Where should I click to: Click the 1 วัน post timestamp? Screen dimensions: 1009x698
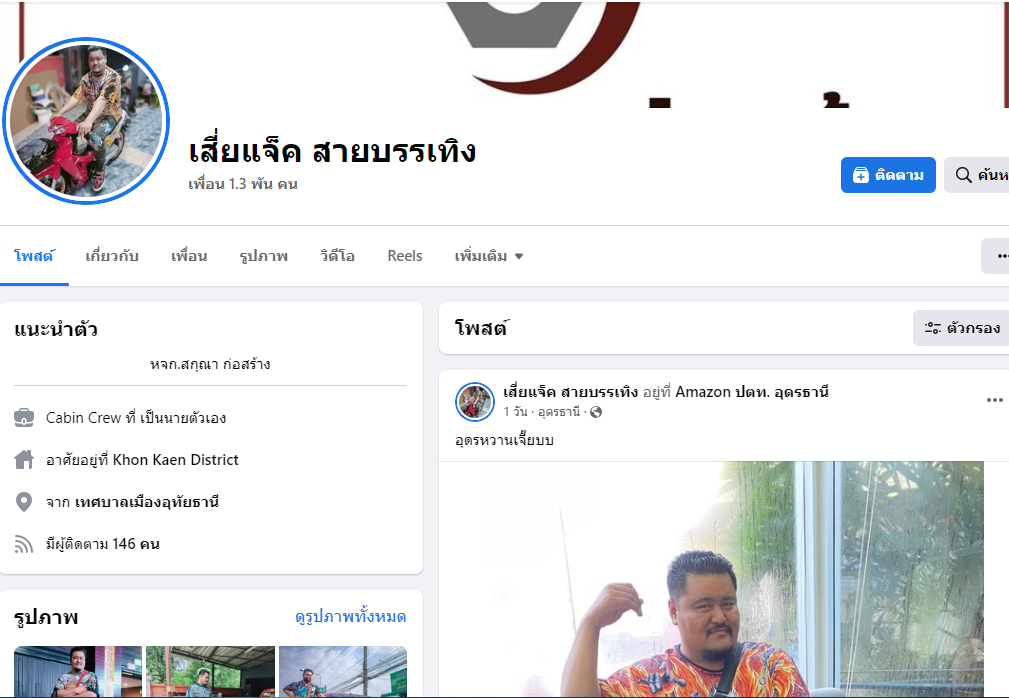pyautogui.click(x=515, y=412)
